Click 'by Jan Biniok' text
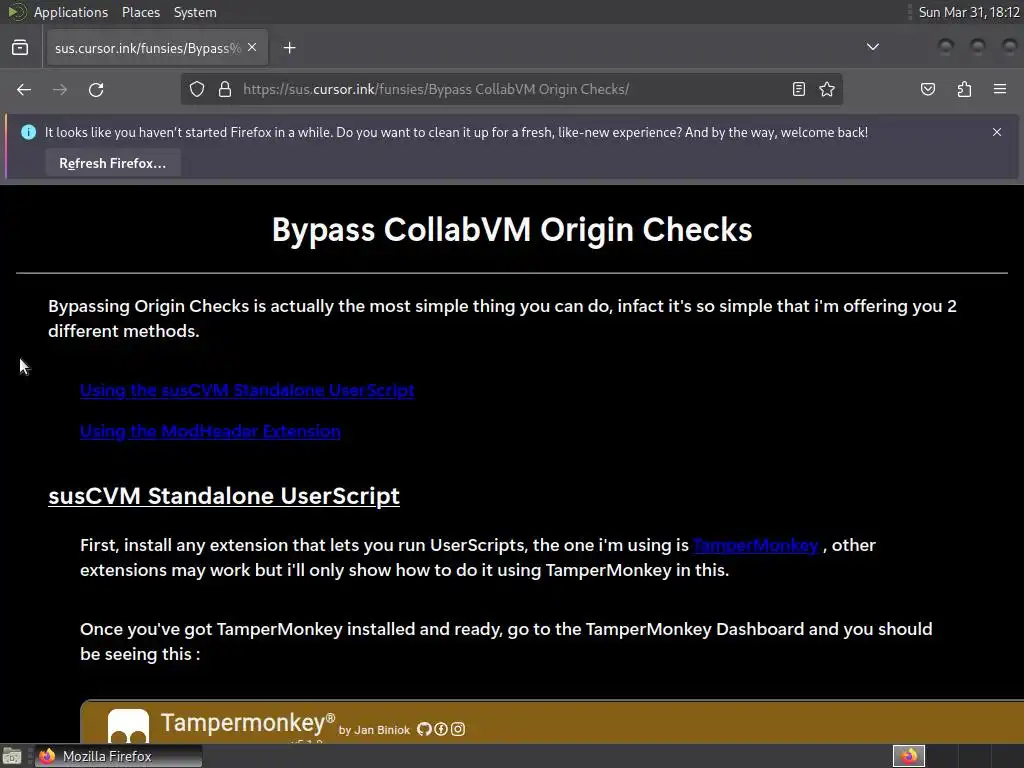The width and height of the screenshot is (1024, 768). [374, 730]
